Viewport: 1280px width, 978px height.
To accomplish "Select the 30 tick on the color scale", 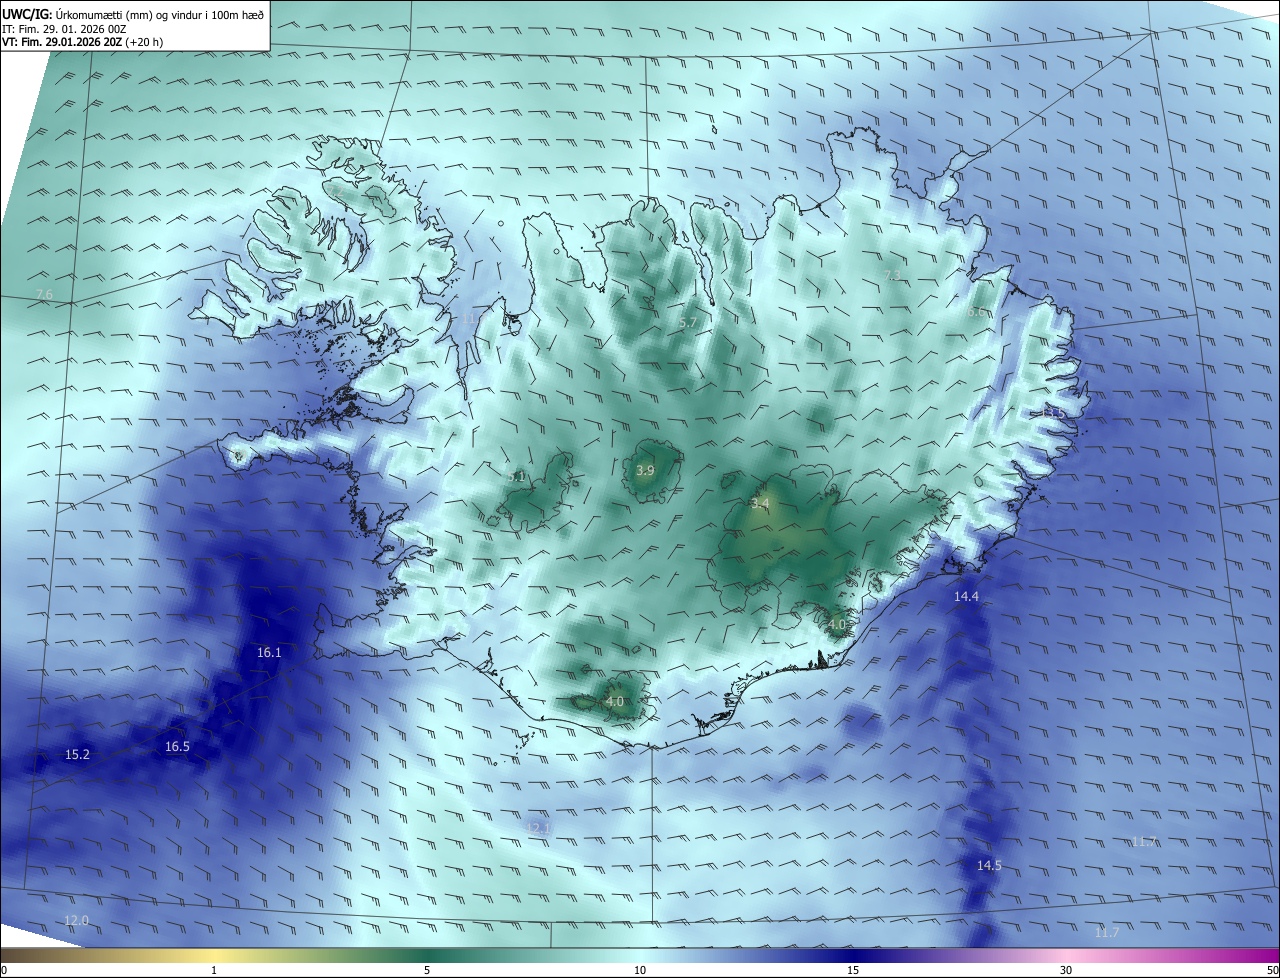I will click(1066, 970).
